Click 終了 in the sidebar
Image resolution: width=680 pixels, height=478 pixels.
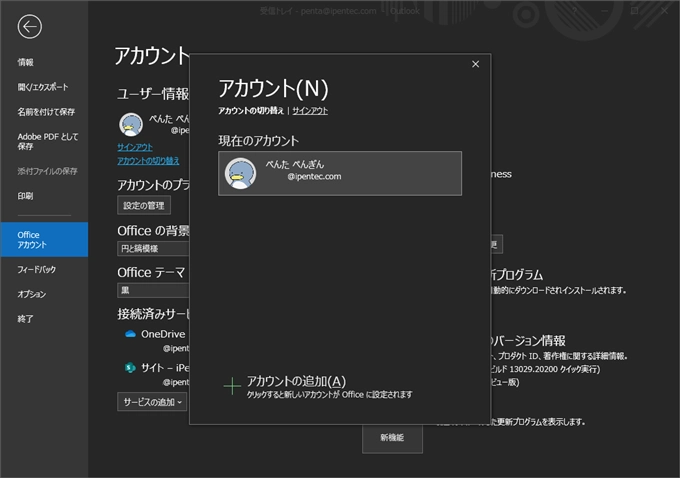(26, 319)
